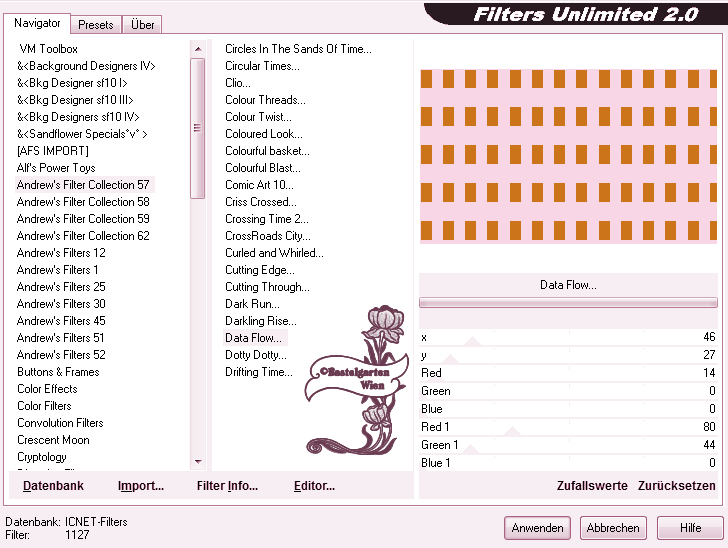Adjust the Blue slider
The height and width of the screenshot is (548, 728).
pyautogui.click(x=568, y=409)
